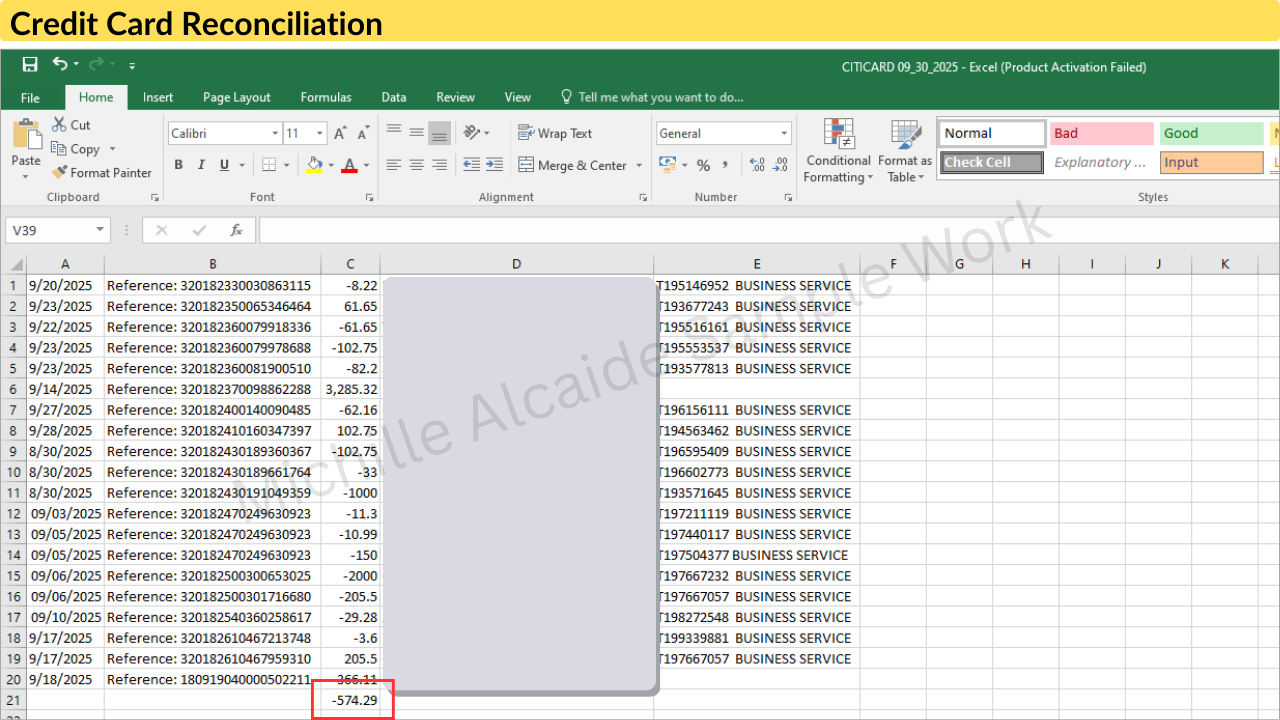
Task: Switch to the Page Layout tab
Action: 237,97
